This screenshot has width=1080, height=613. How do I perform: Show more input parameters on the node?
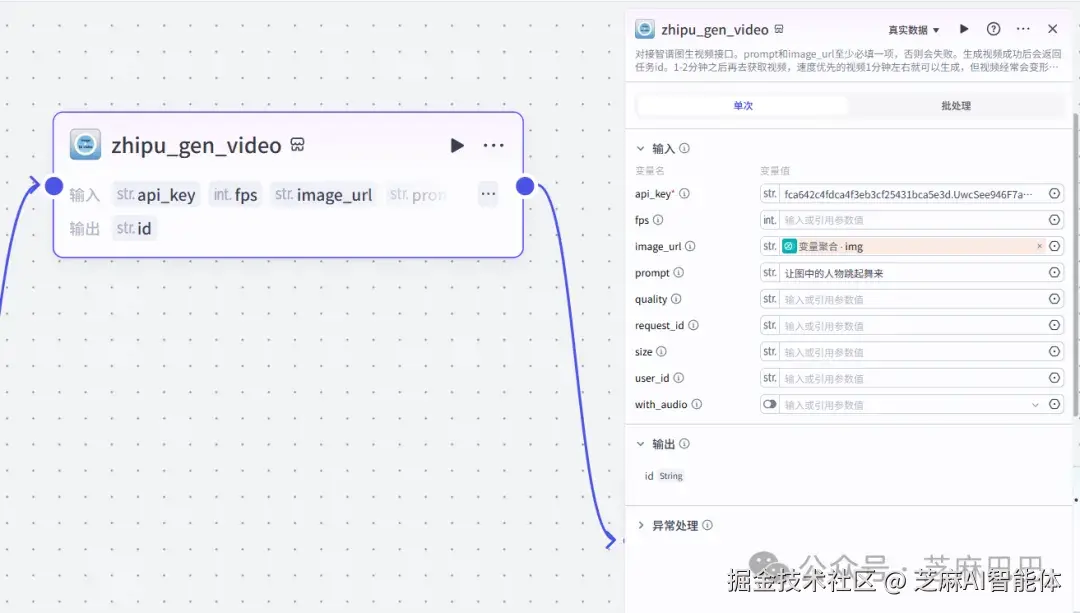click(488, 194)
